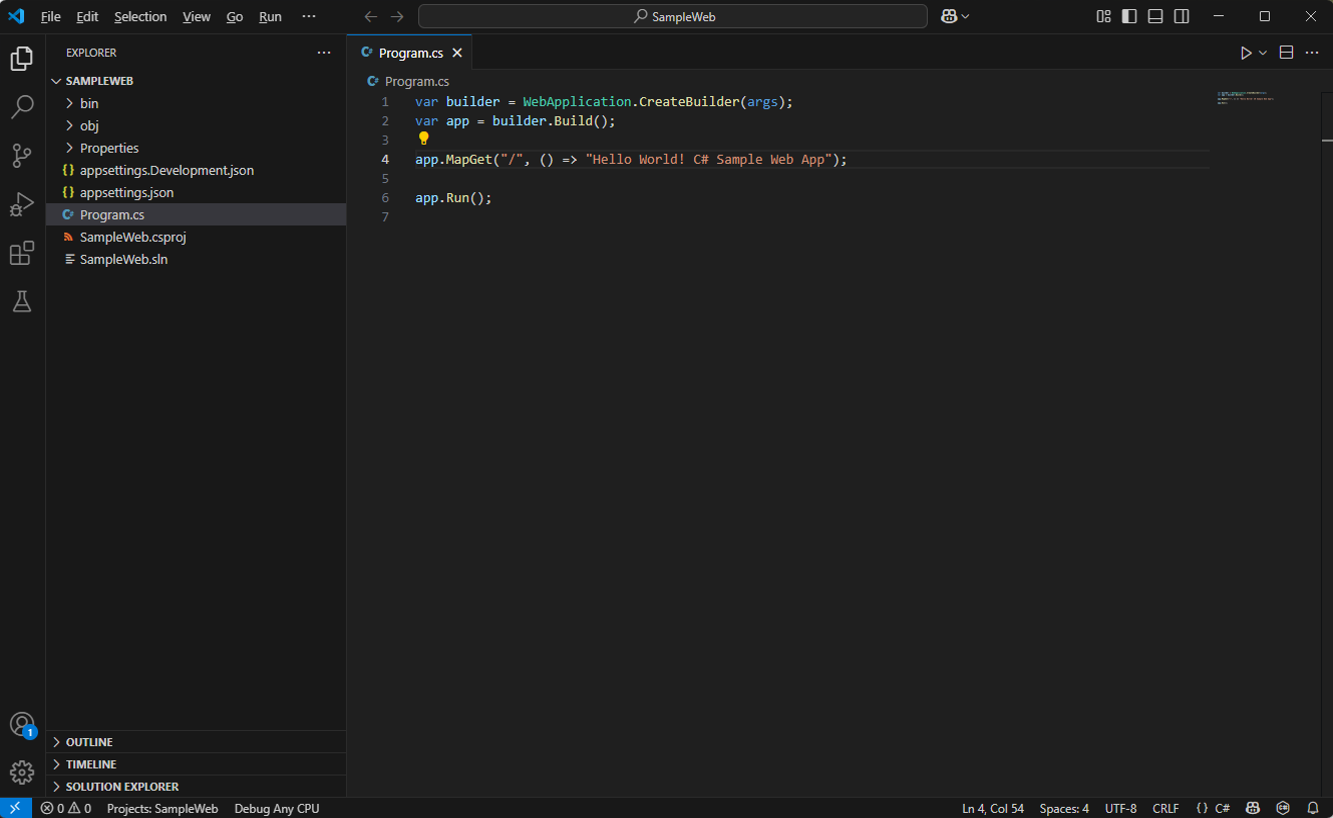The image size is (1333, 818).
Task: Expand the bin folder
Action: click(89, 103)
